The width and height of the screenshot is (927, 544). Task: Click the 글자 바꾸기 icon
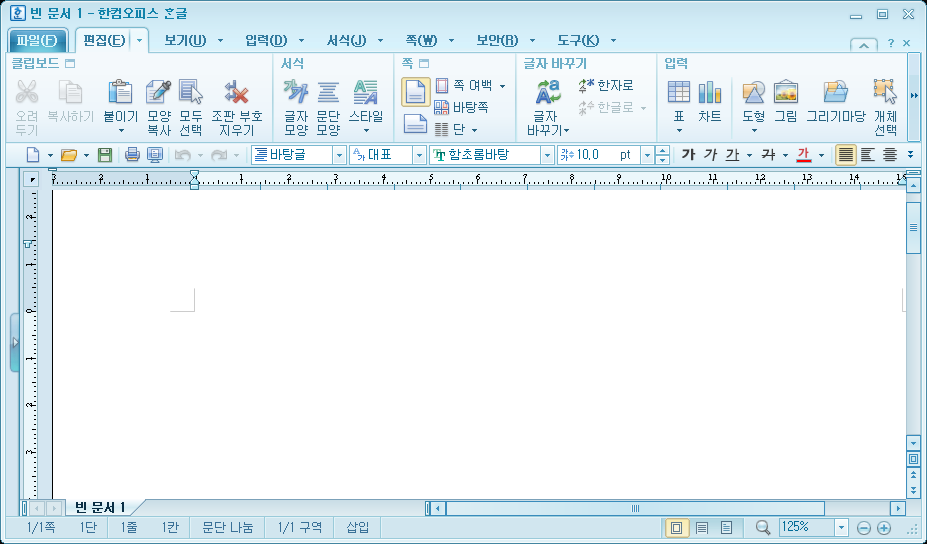tap(548, 92)
